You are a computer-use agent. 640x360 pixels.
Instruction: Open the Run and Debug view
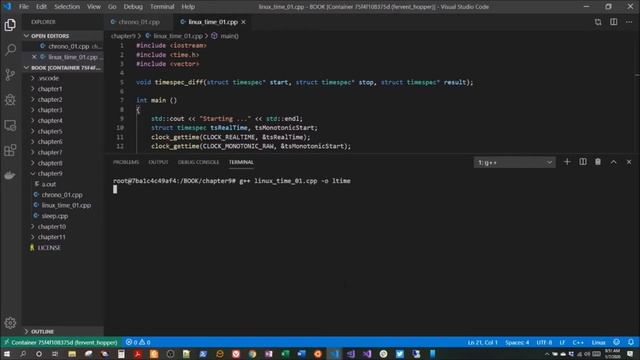[10, 100]
